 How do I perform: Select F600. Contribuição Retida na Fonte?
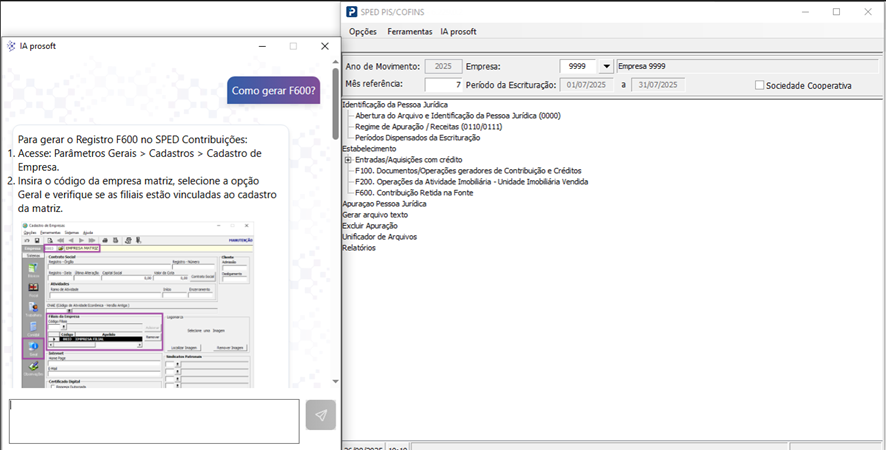(x=414, y=193)
